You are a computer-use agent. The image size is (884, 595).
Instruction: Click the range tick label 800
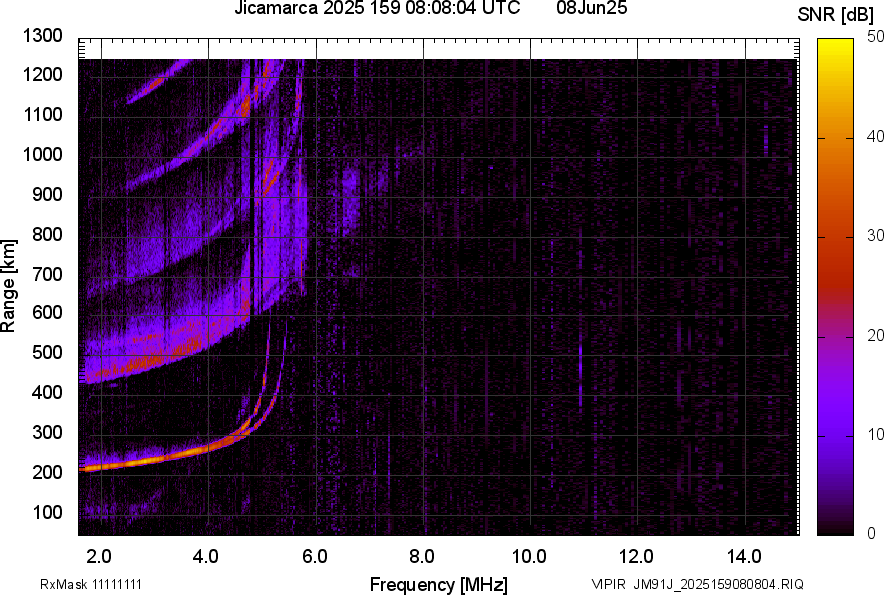click(47, 234)
